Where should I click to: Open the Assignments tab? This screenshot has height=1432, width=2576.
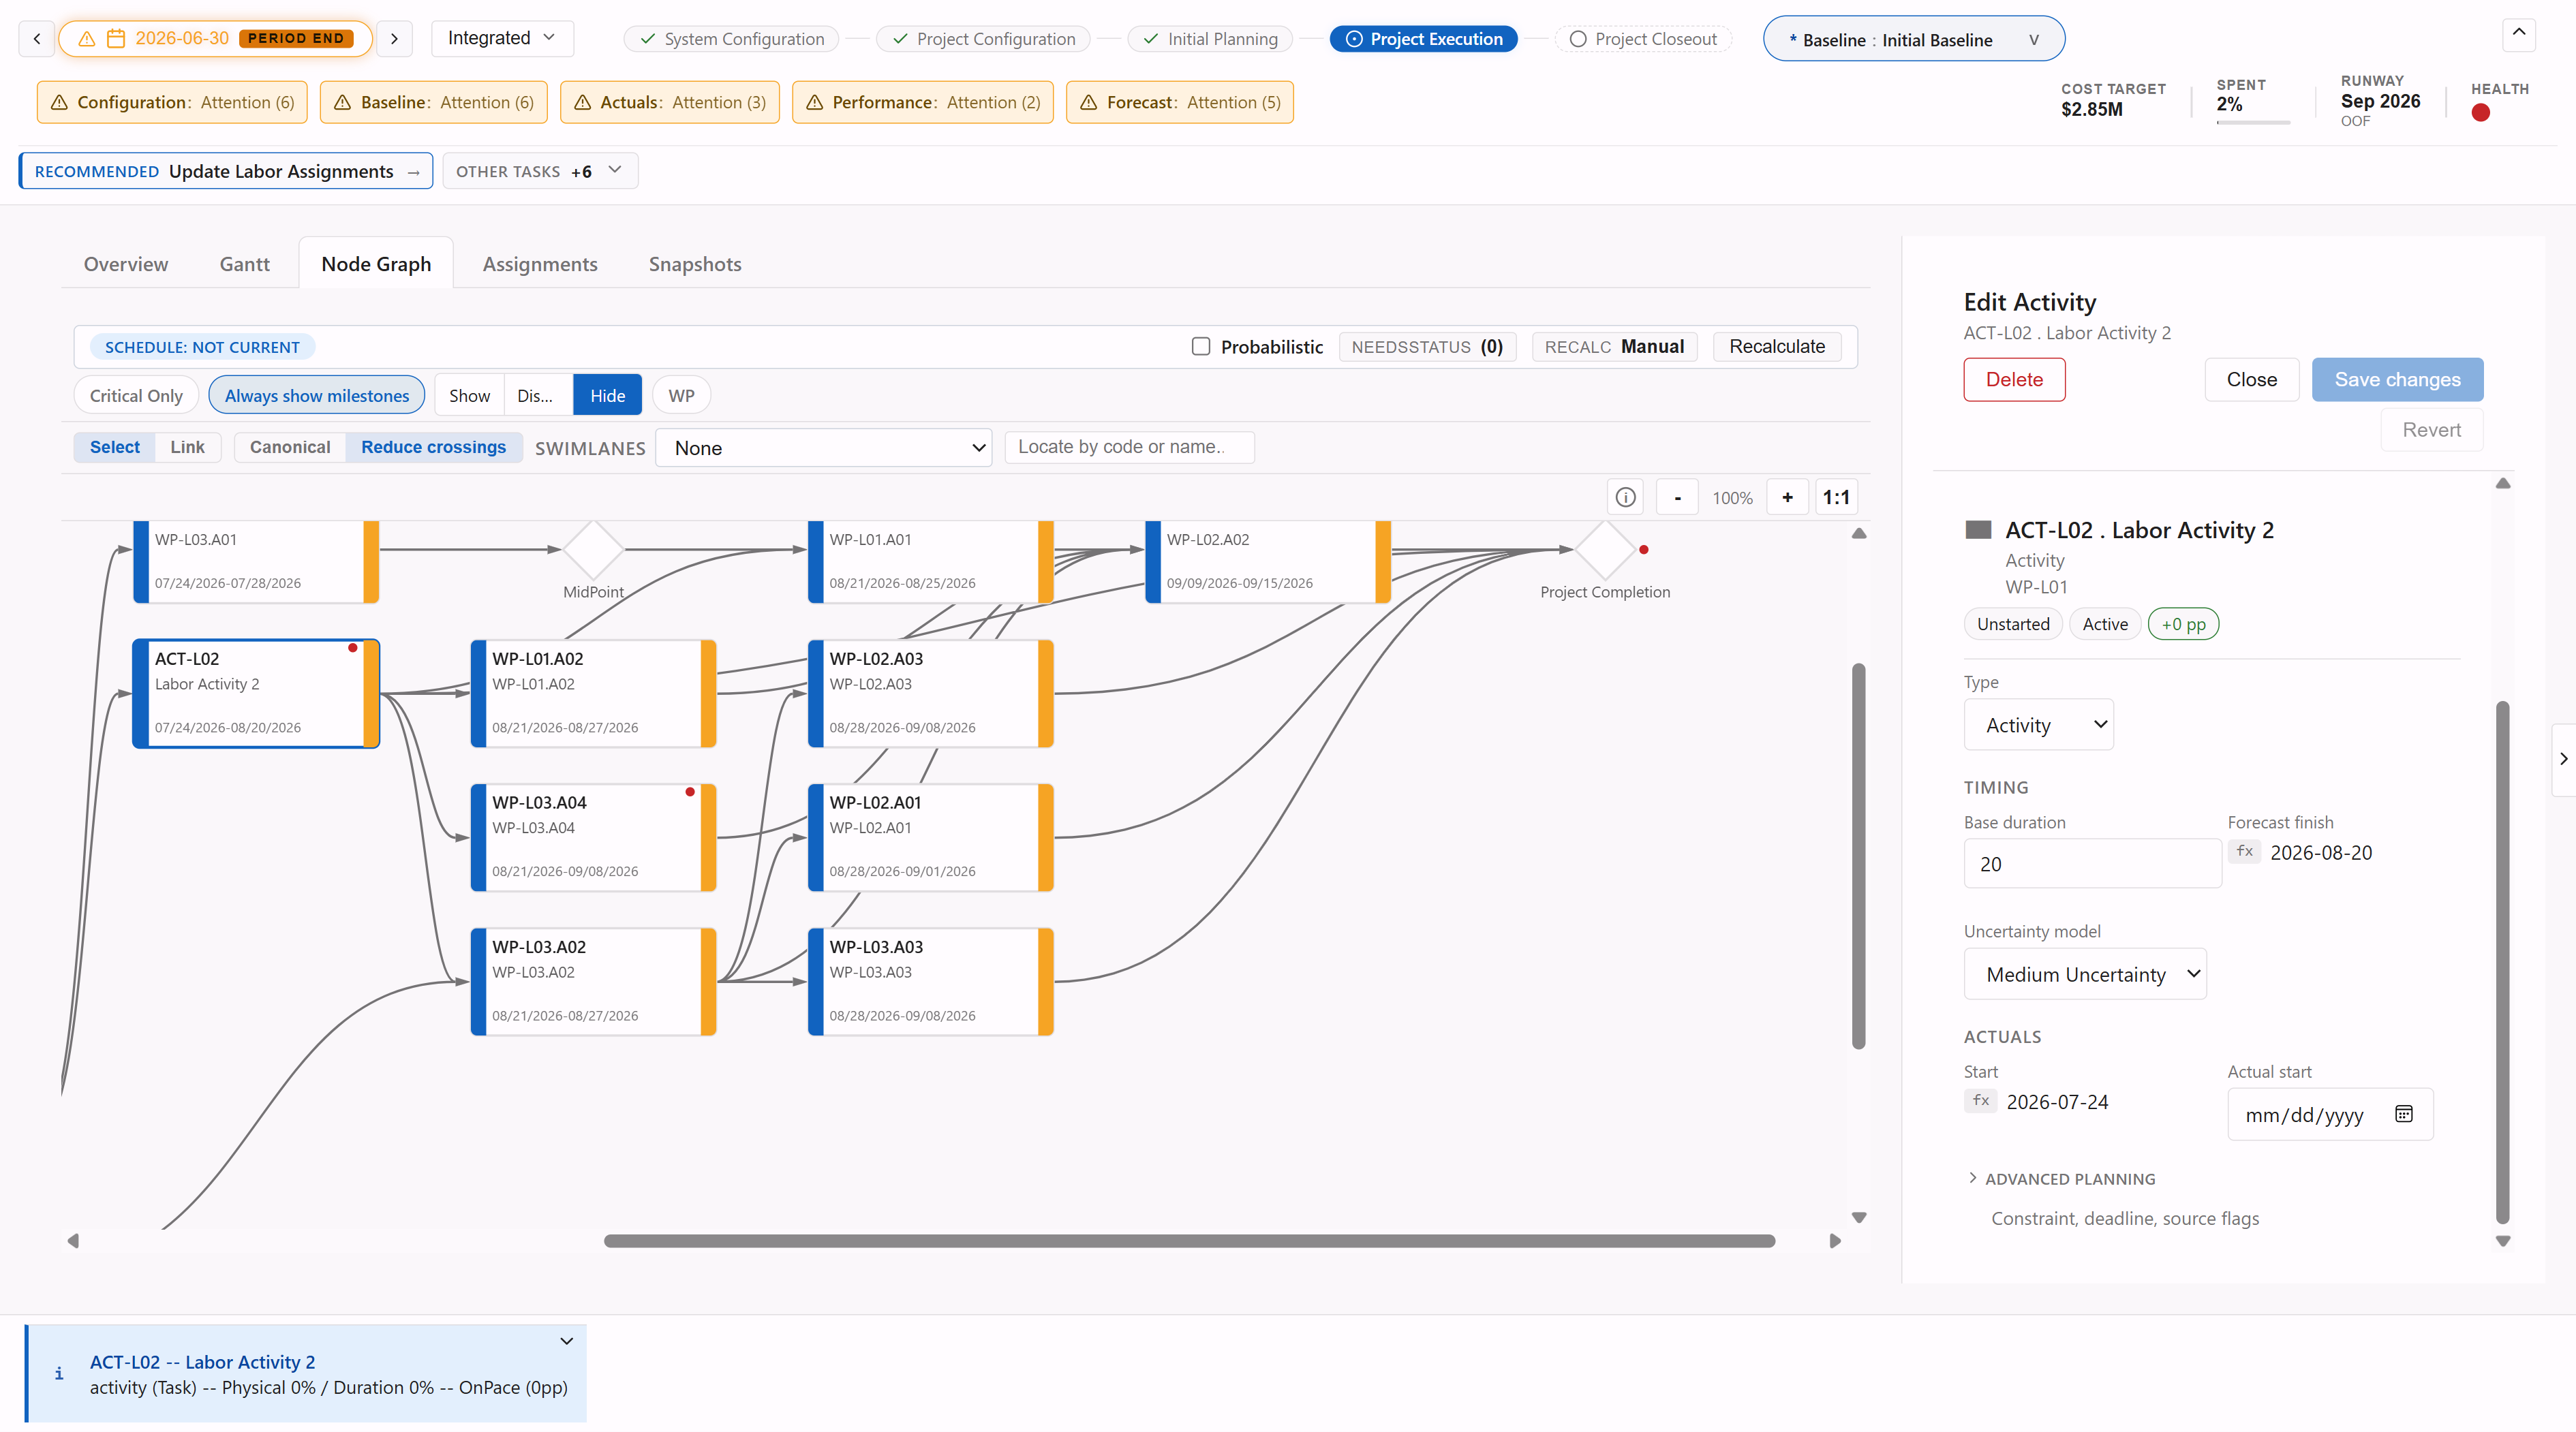pos(540,264)
